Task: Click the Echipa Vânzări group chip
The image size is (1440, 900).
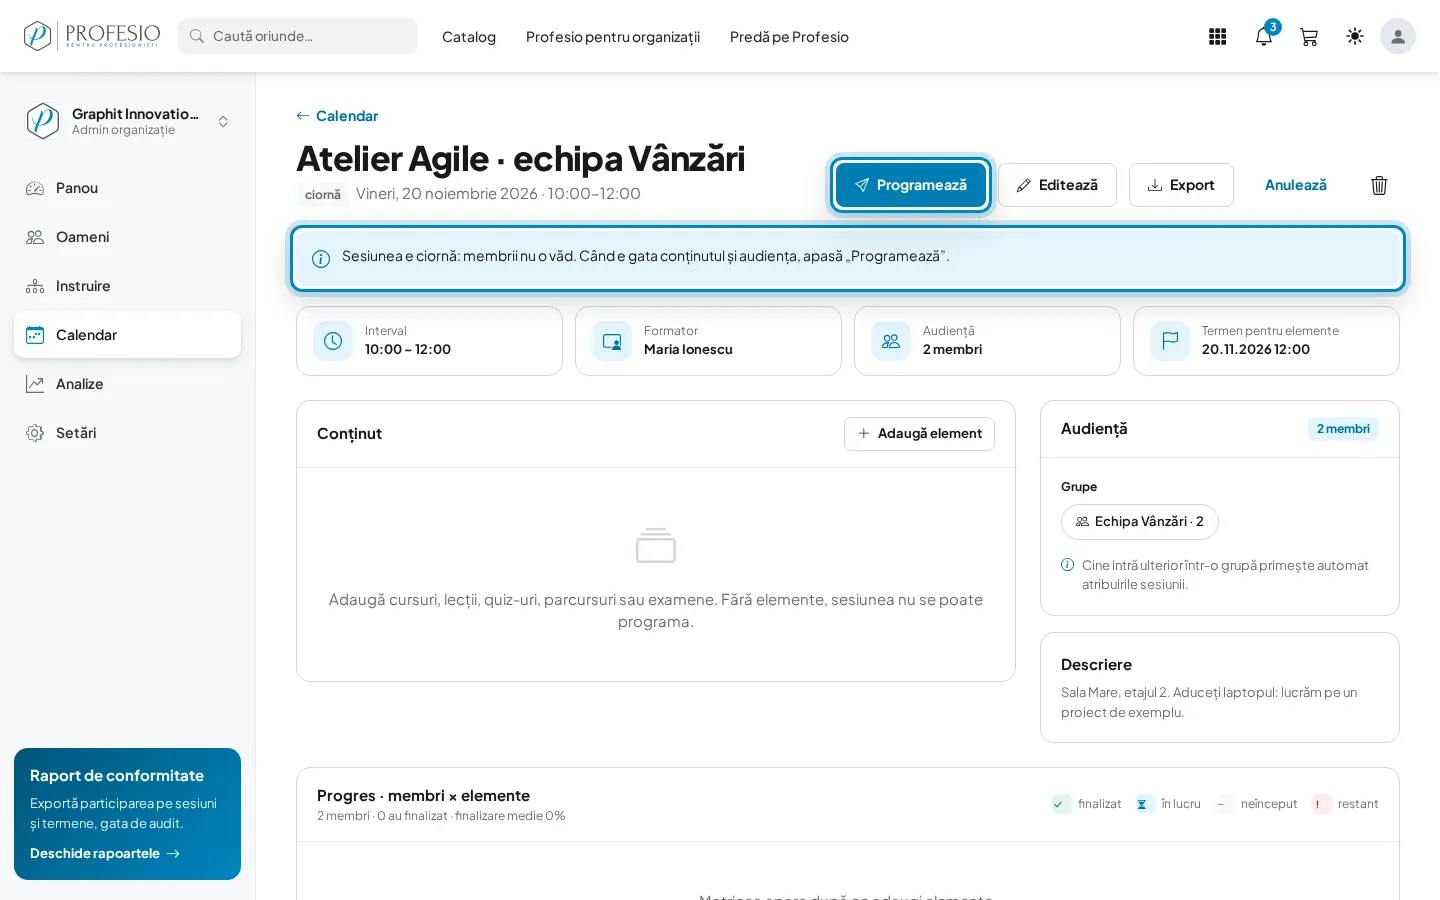Action: tap(1140, 522)
